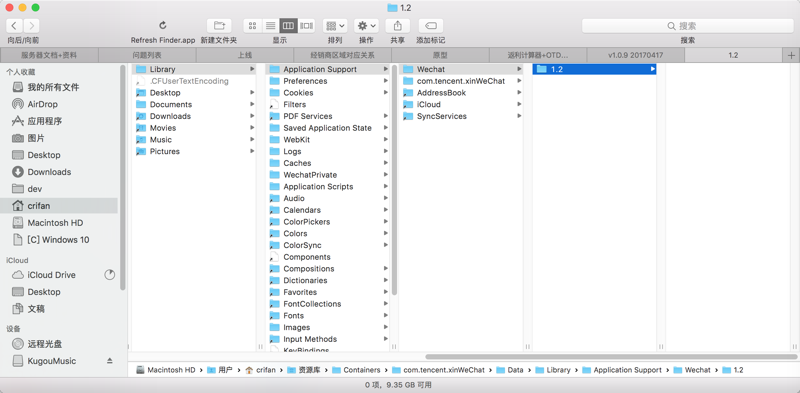Screen dimensions: 800x393
Task: Expand the Movies folder arrow
Action: tap(252, 128)
